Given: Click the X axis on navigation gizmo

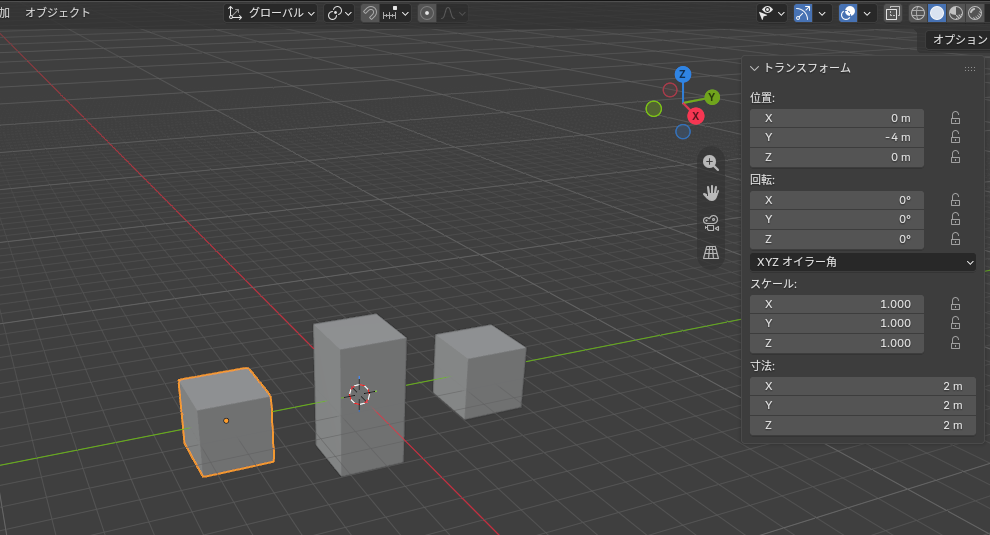Looking at the screenshot, I should coord(695,116).
